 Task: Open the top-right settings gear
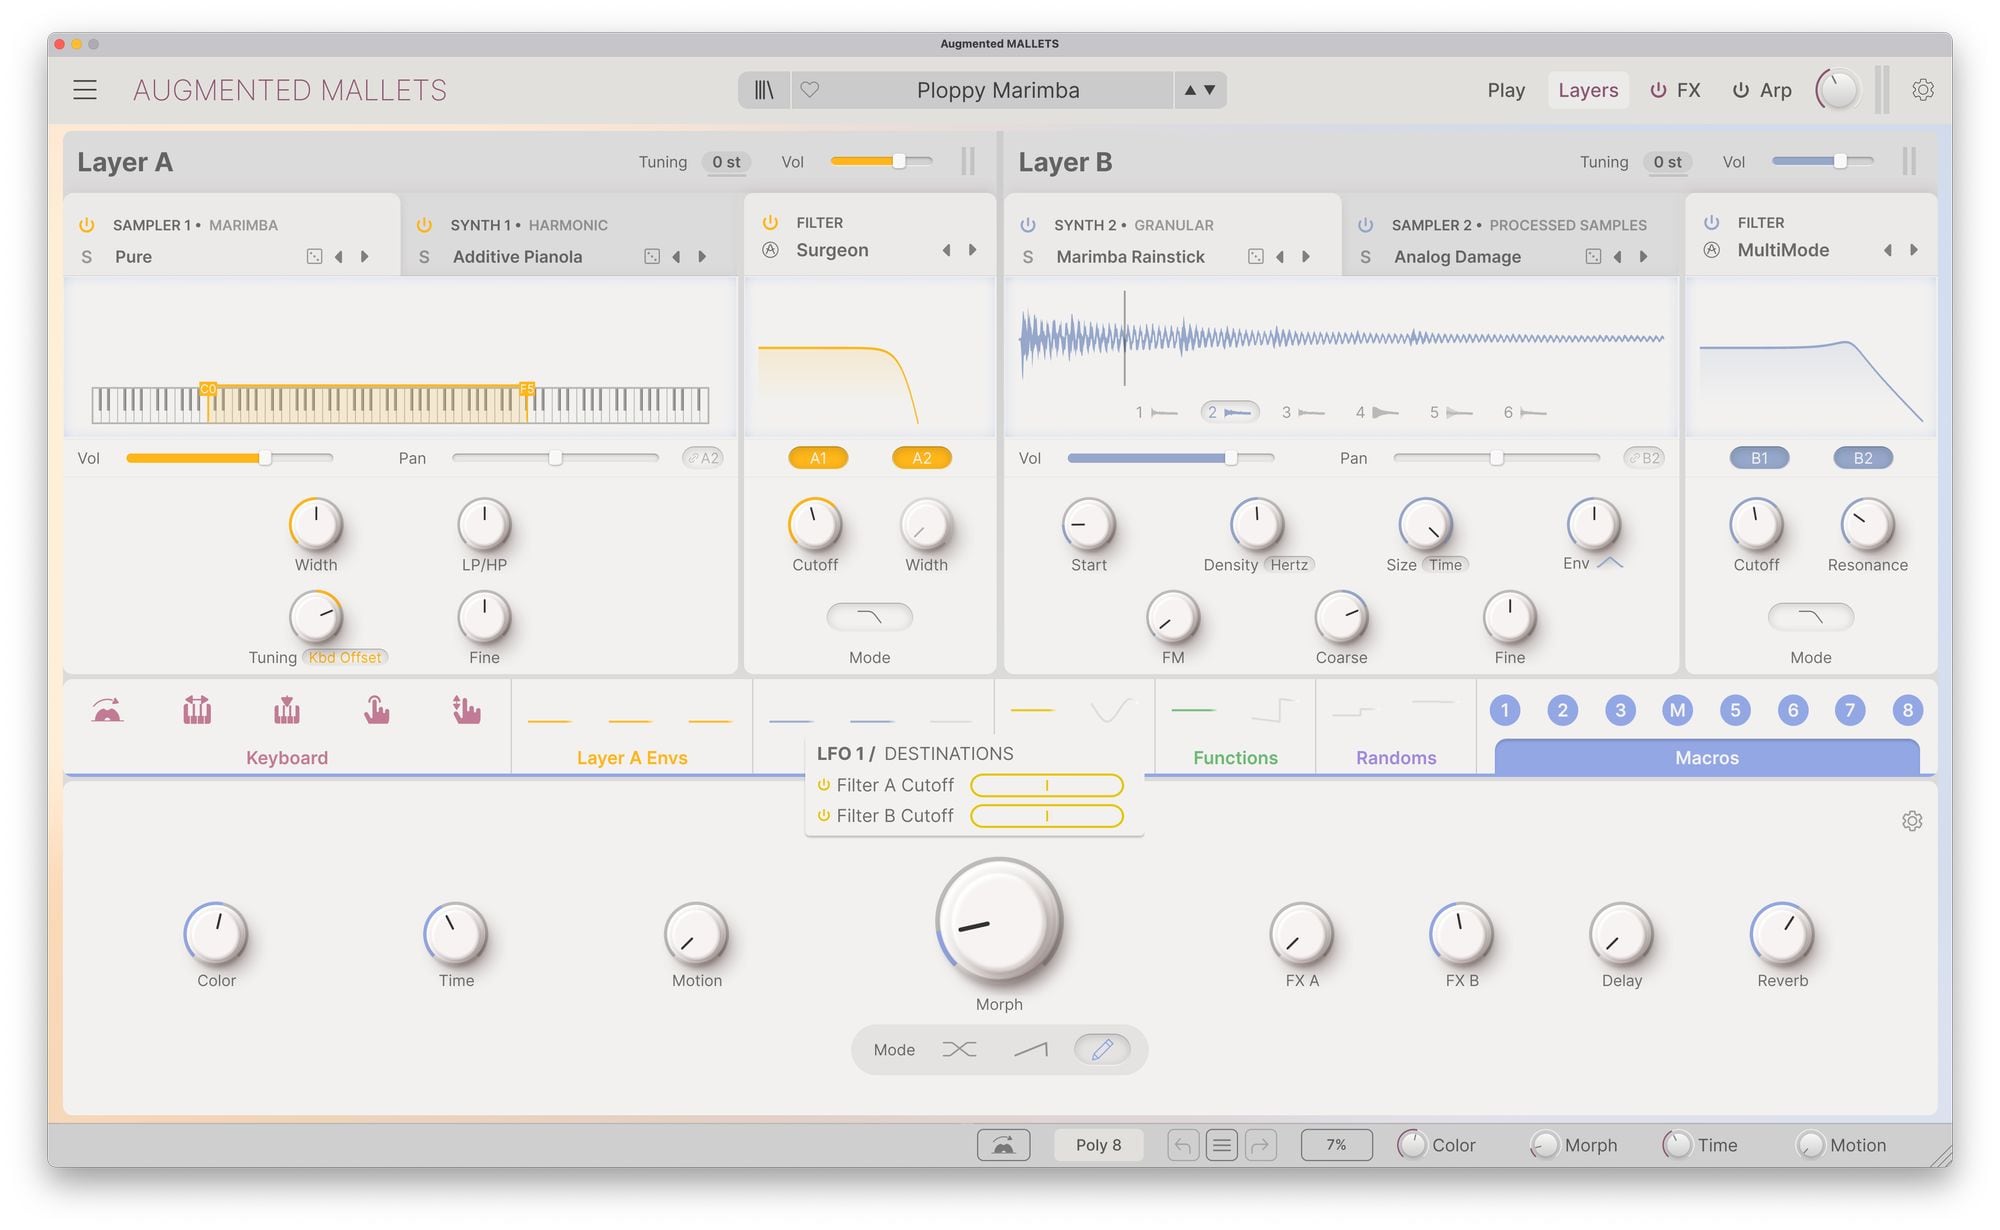click(1922, 90)
